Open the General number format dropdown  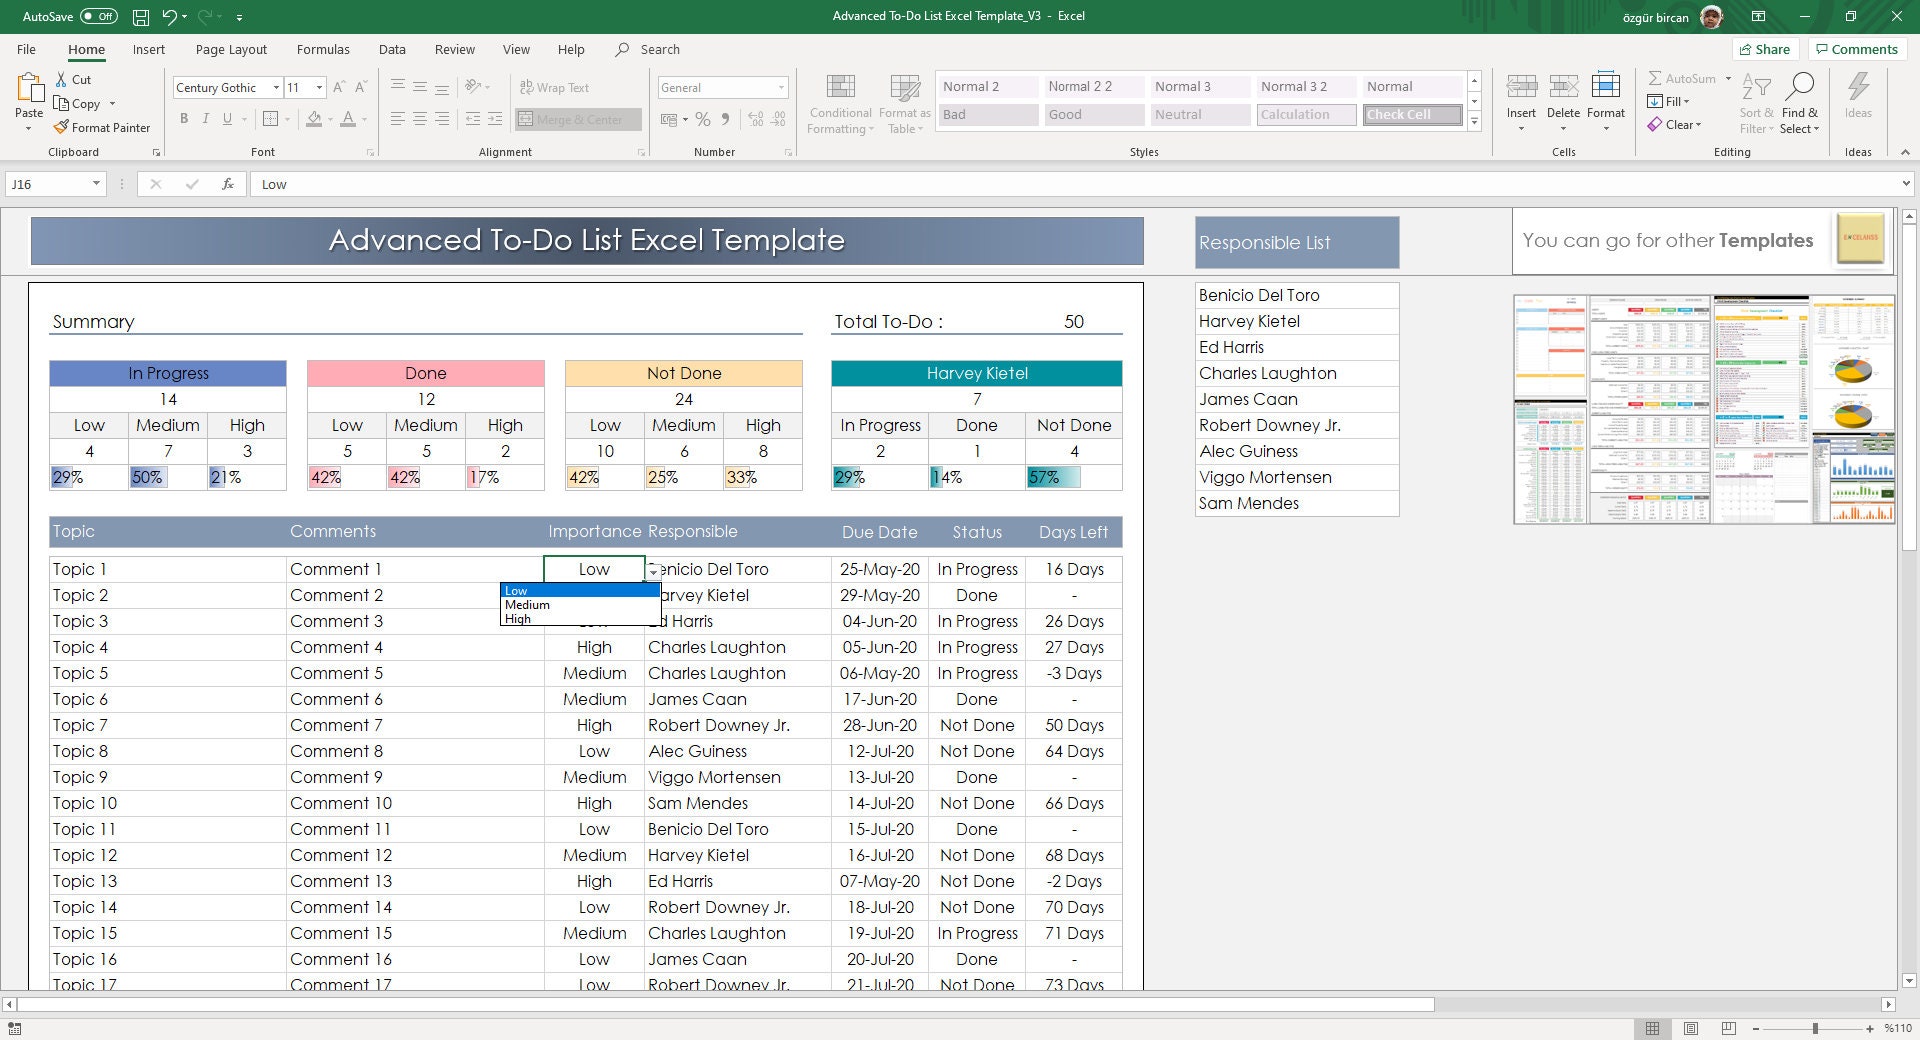(780, 87)
